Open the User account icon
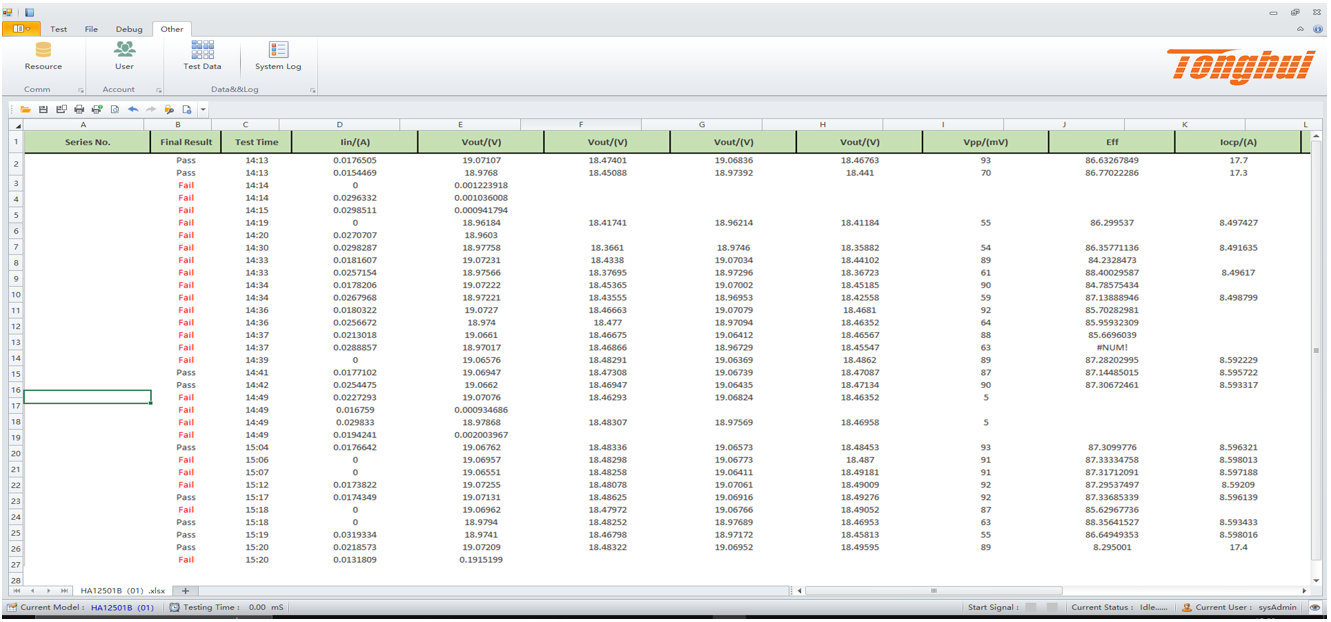1331x622 pixels. click(124, 50)
